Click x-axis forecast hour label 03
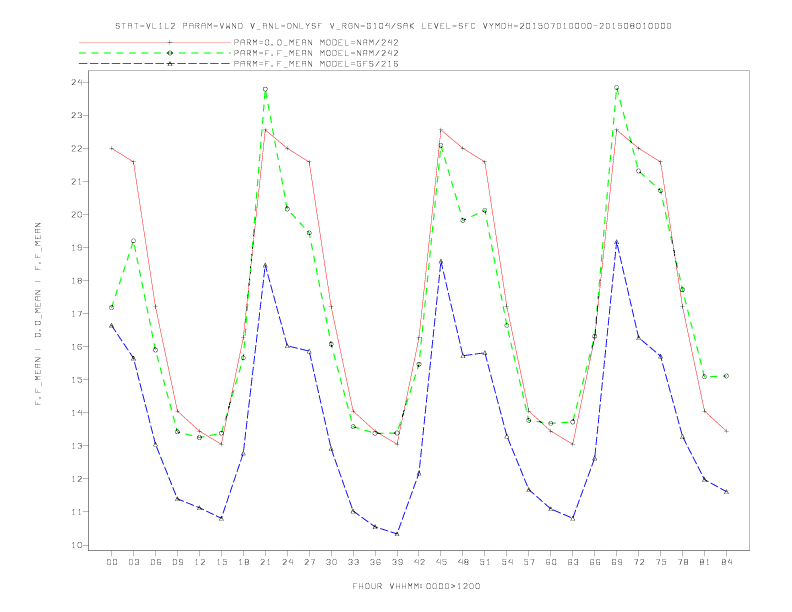The height and width of the screenshot is (612, 792). tap(133, 562)
